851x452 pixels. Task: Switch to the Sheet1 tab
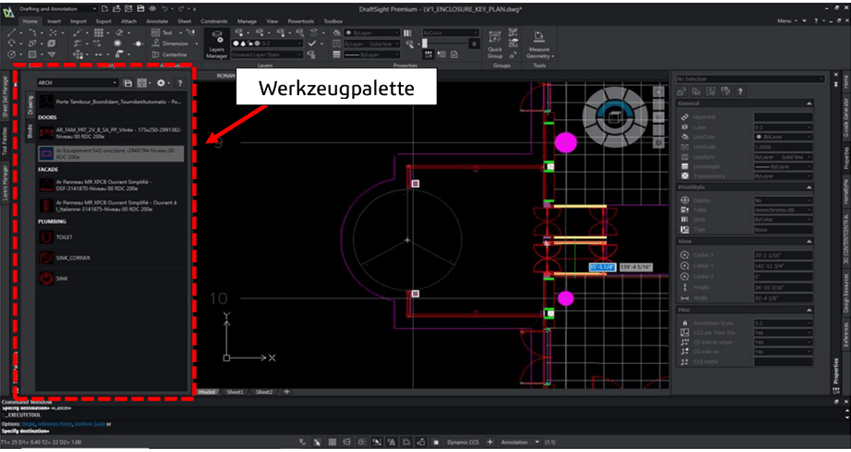(235, 392)
